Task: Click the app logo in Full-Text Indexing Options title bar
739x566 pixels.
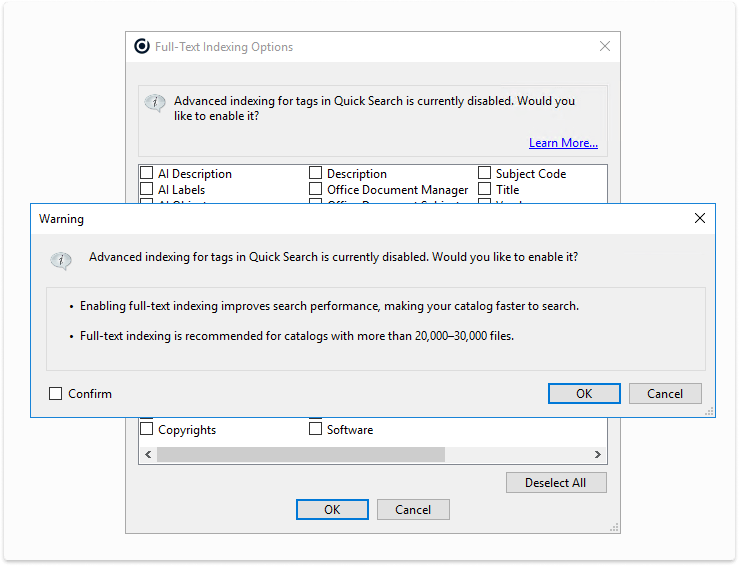Action: tap(142, 46)
